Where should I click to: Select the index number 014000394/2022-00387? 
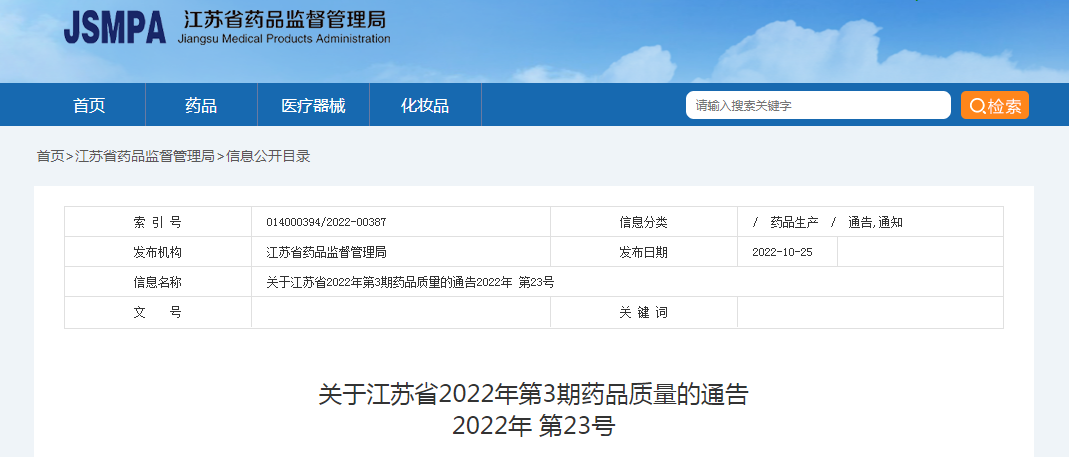327,222
